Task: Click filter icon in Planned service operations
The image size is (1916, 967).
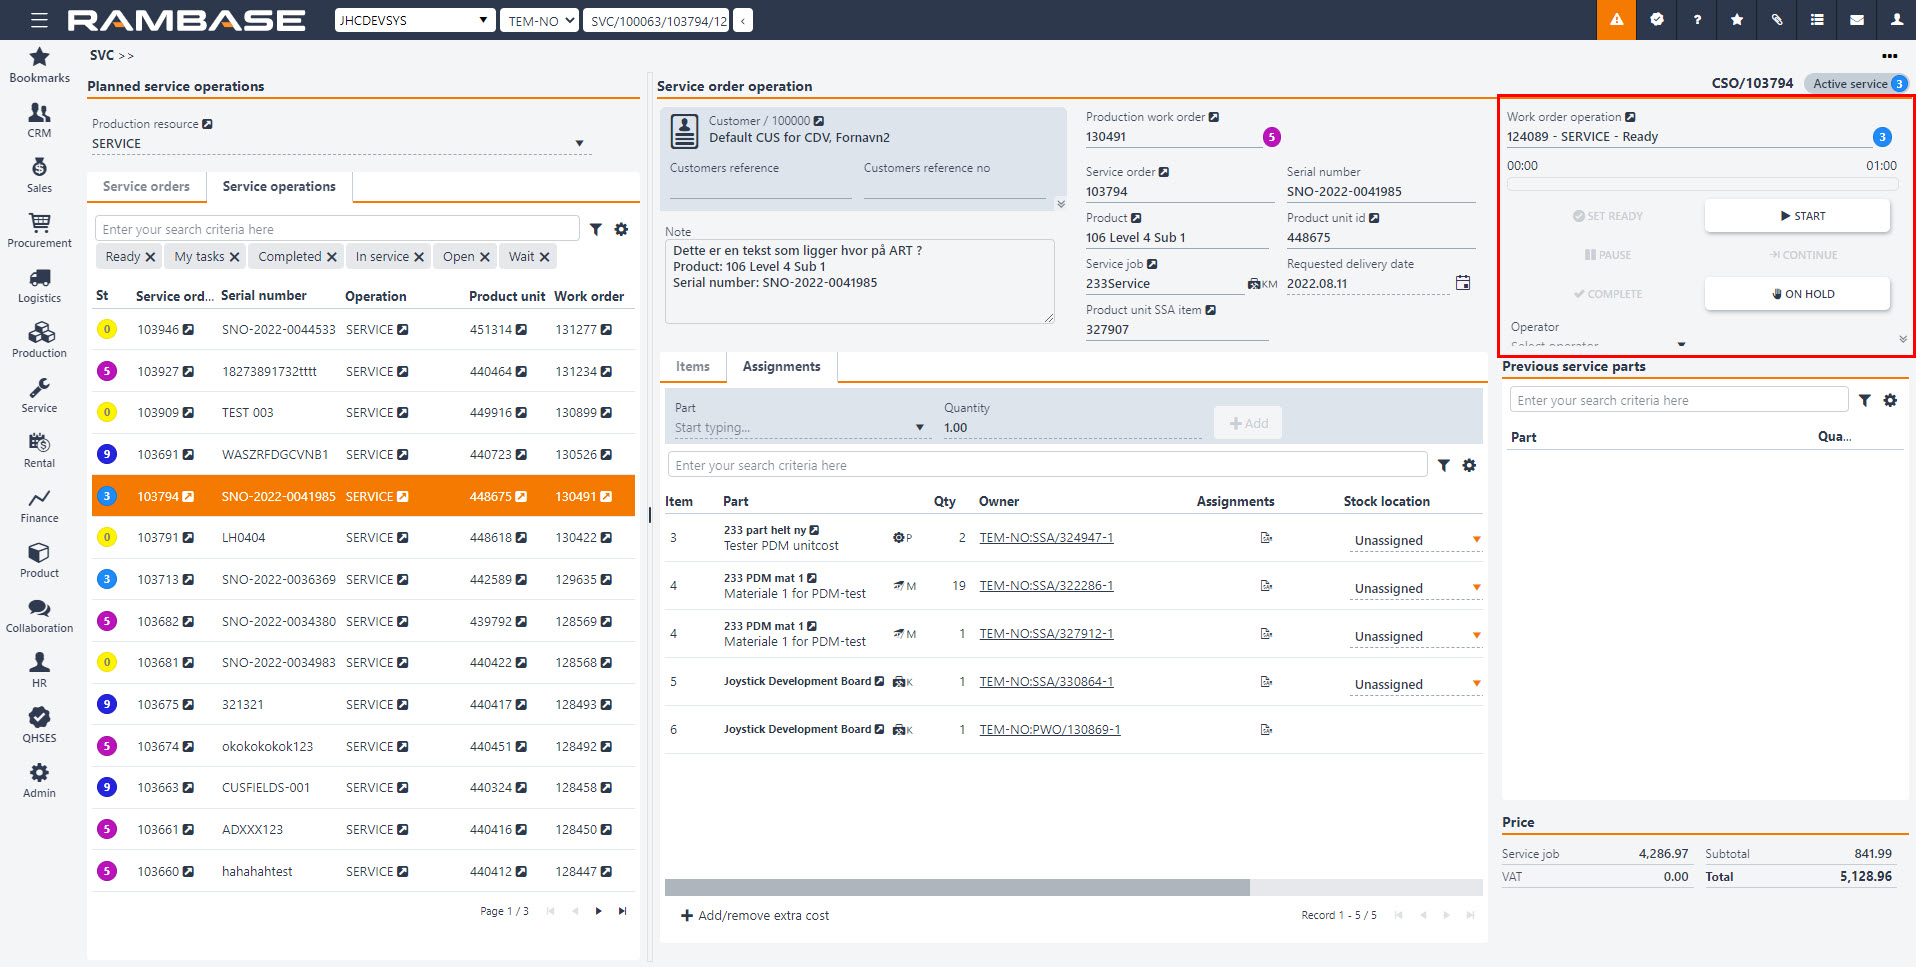Action: (x=596, y=229)
